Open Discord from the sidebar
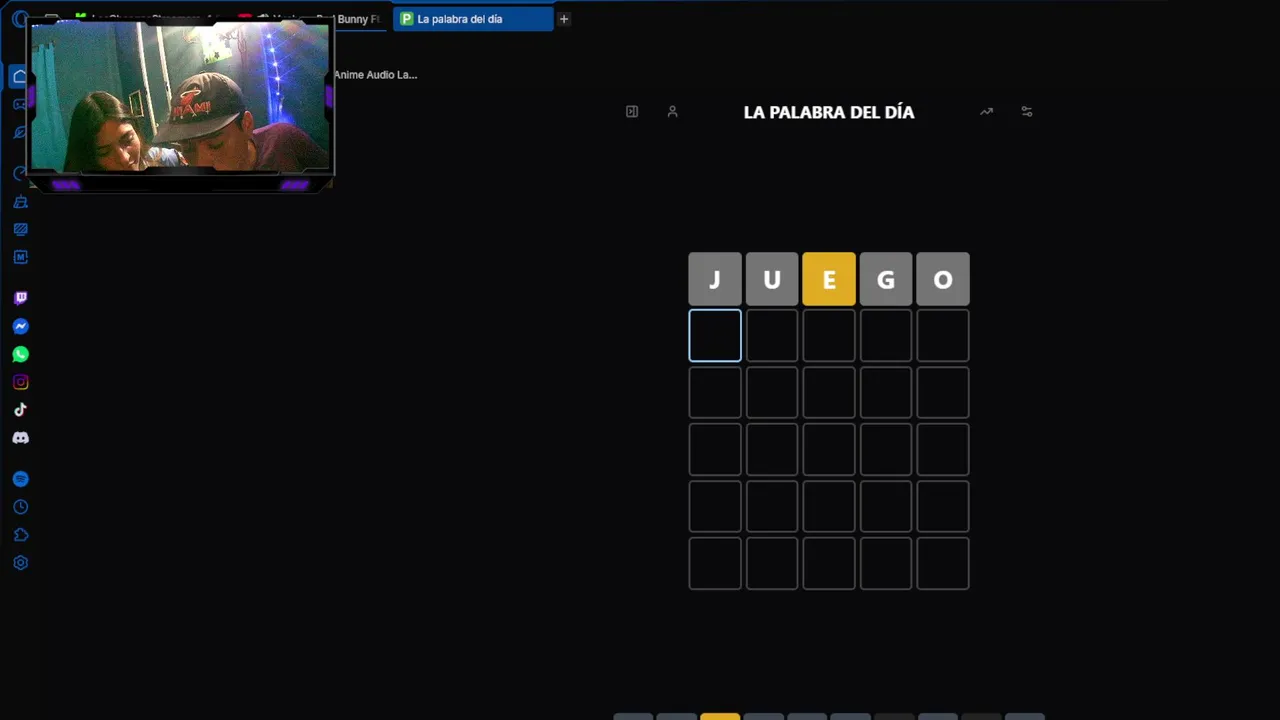1280x720 pixels. 20,438
